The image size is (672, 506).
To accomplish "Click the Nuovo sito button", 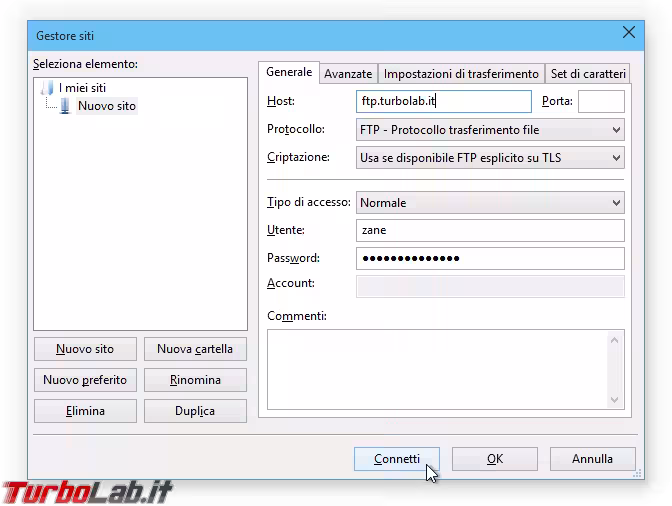I will point(85,349).
